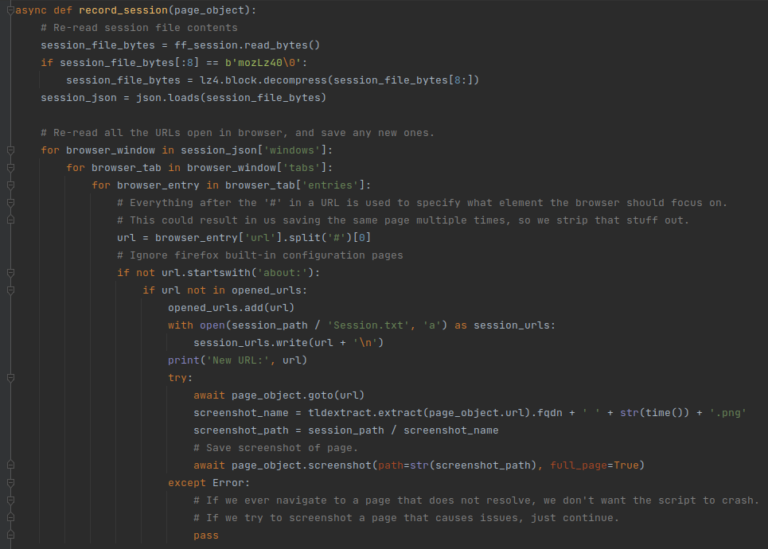Fold the 'if url not in opened_urls' block
Viewport: 768px width, 549px height.
click(x=10, y=290)
